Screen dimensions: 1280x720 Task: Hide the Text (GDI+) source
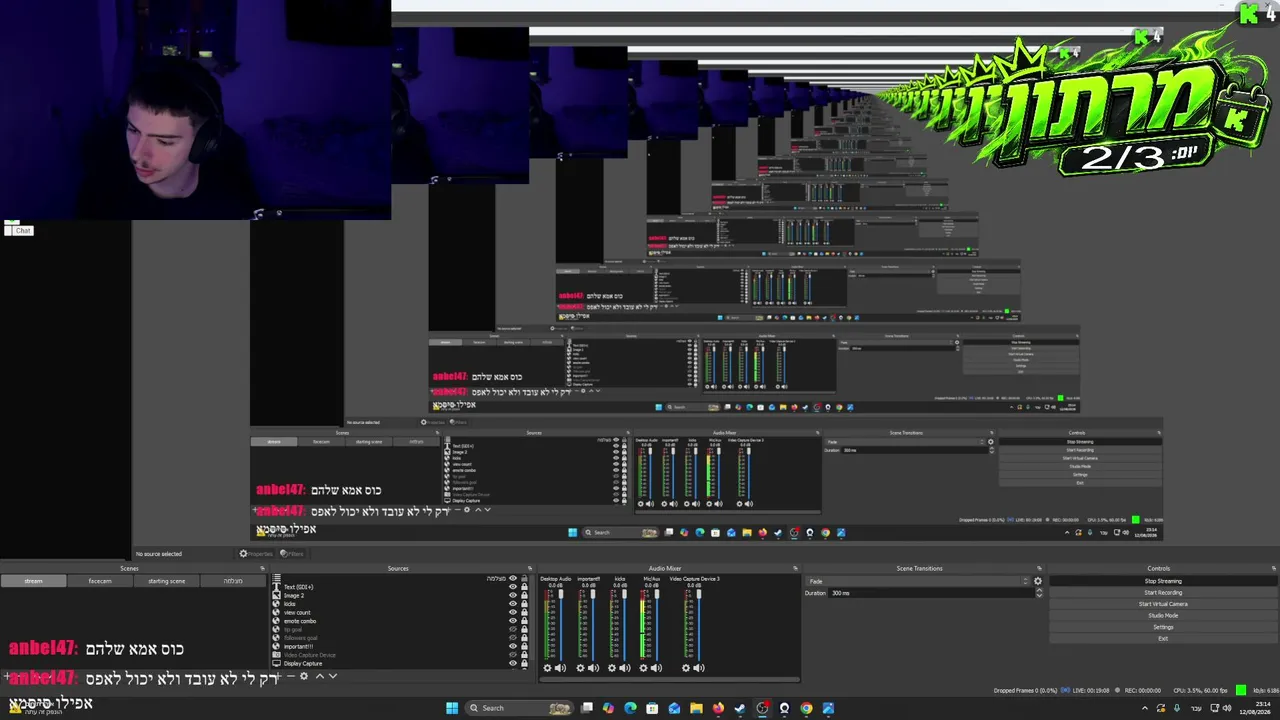[x=513, y=587]
